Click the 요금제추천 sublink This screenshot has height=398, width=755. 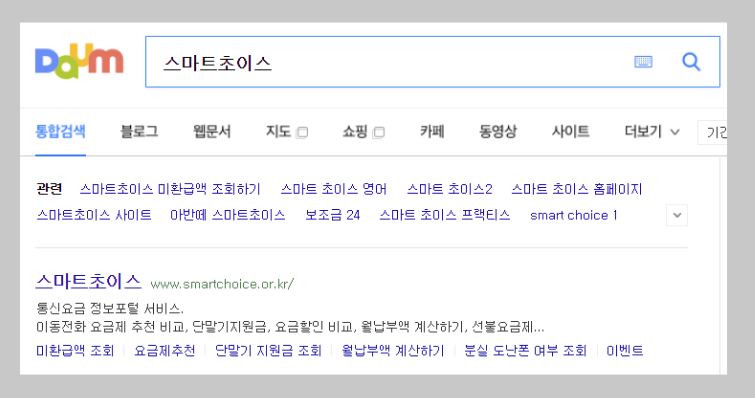click(165, 350)
